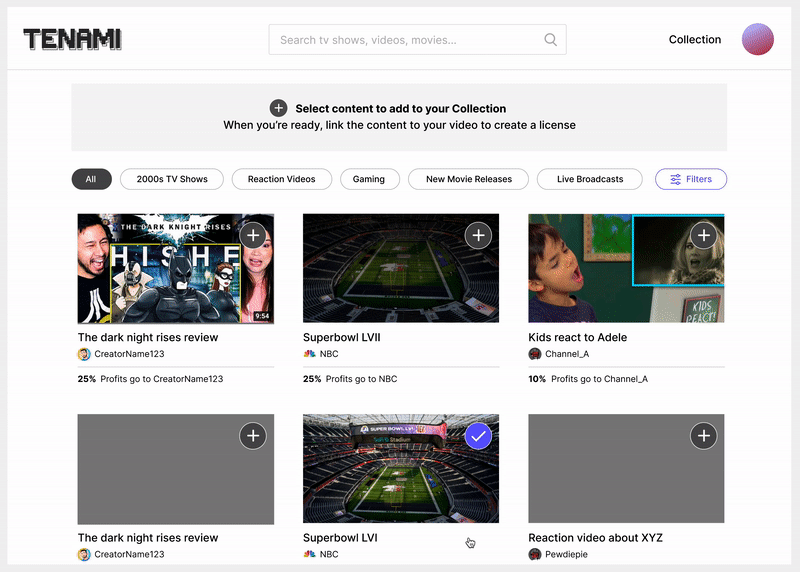
Task: Click 'Kids react to Adele' title
Action: click(578, 337)
